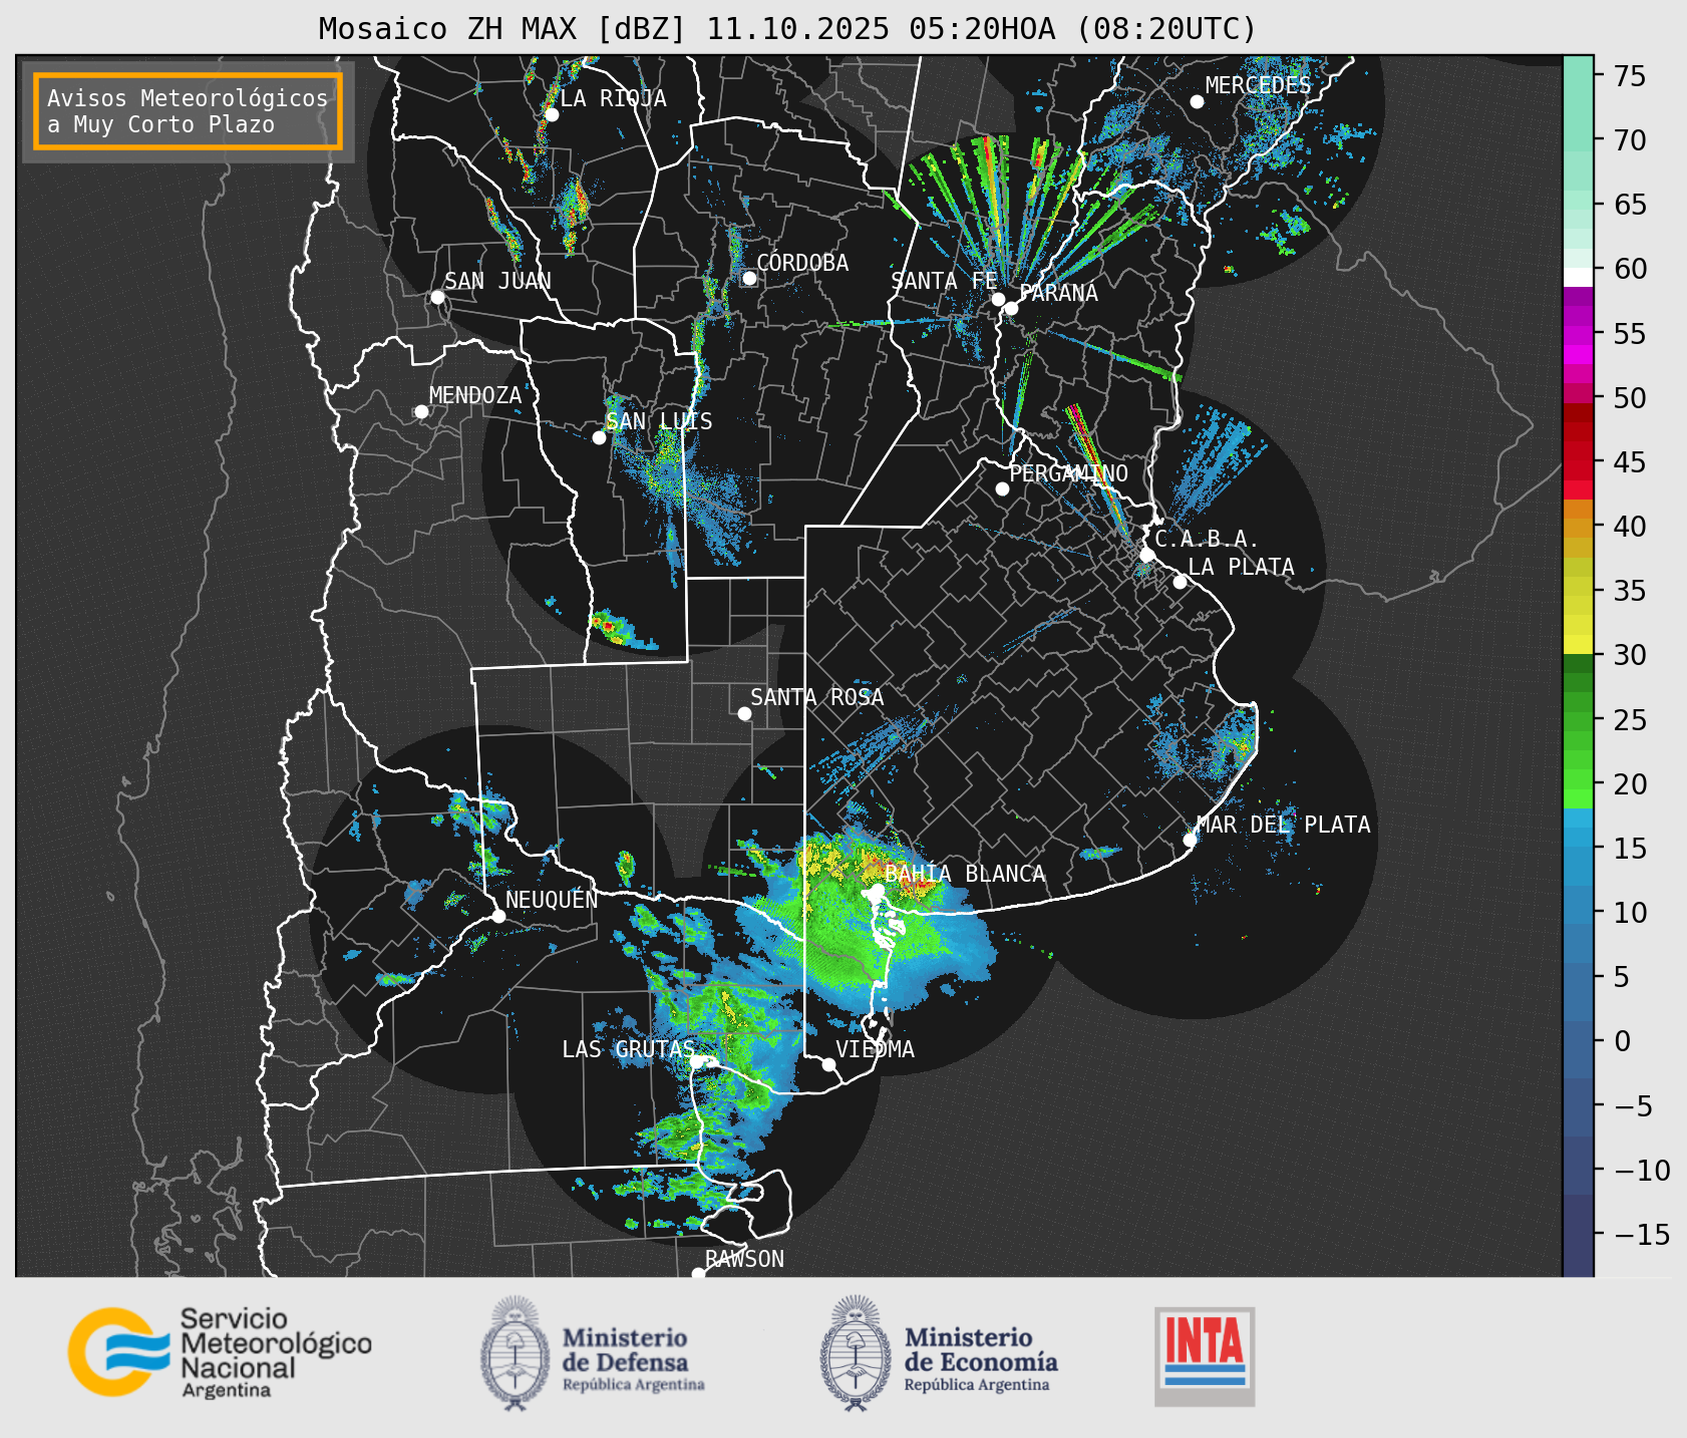Click the Rawson city marker dot

698,1274
